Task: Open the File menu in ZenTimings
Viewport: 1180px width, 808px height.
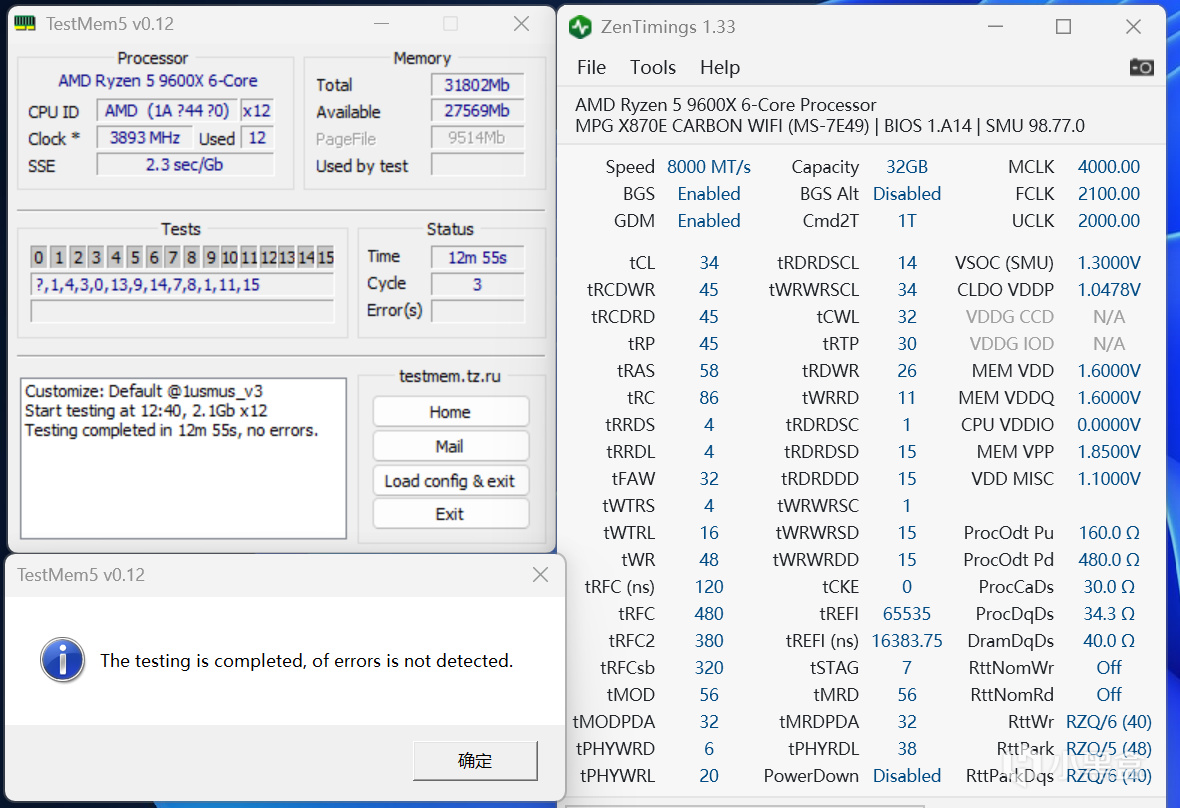Action: (591, 67)
